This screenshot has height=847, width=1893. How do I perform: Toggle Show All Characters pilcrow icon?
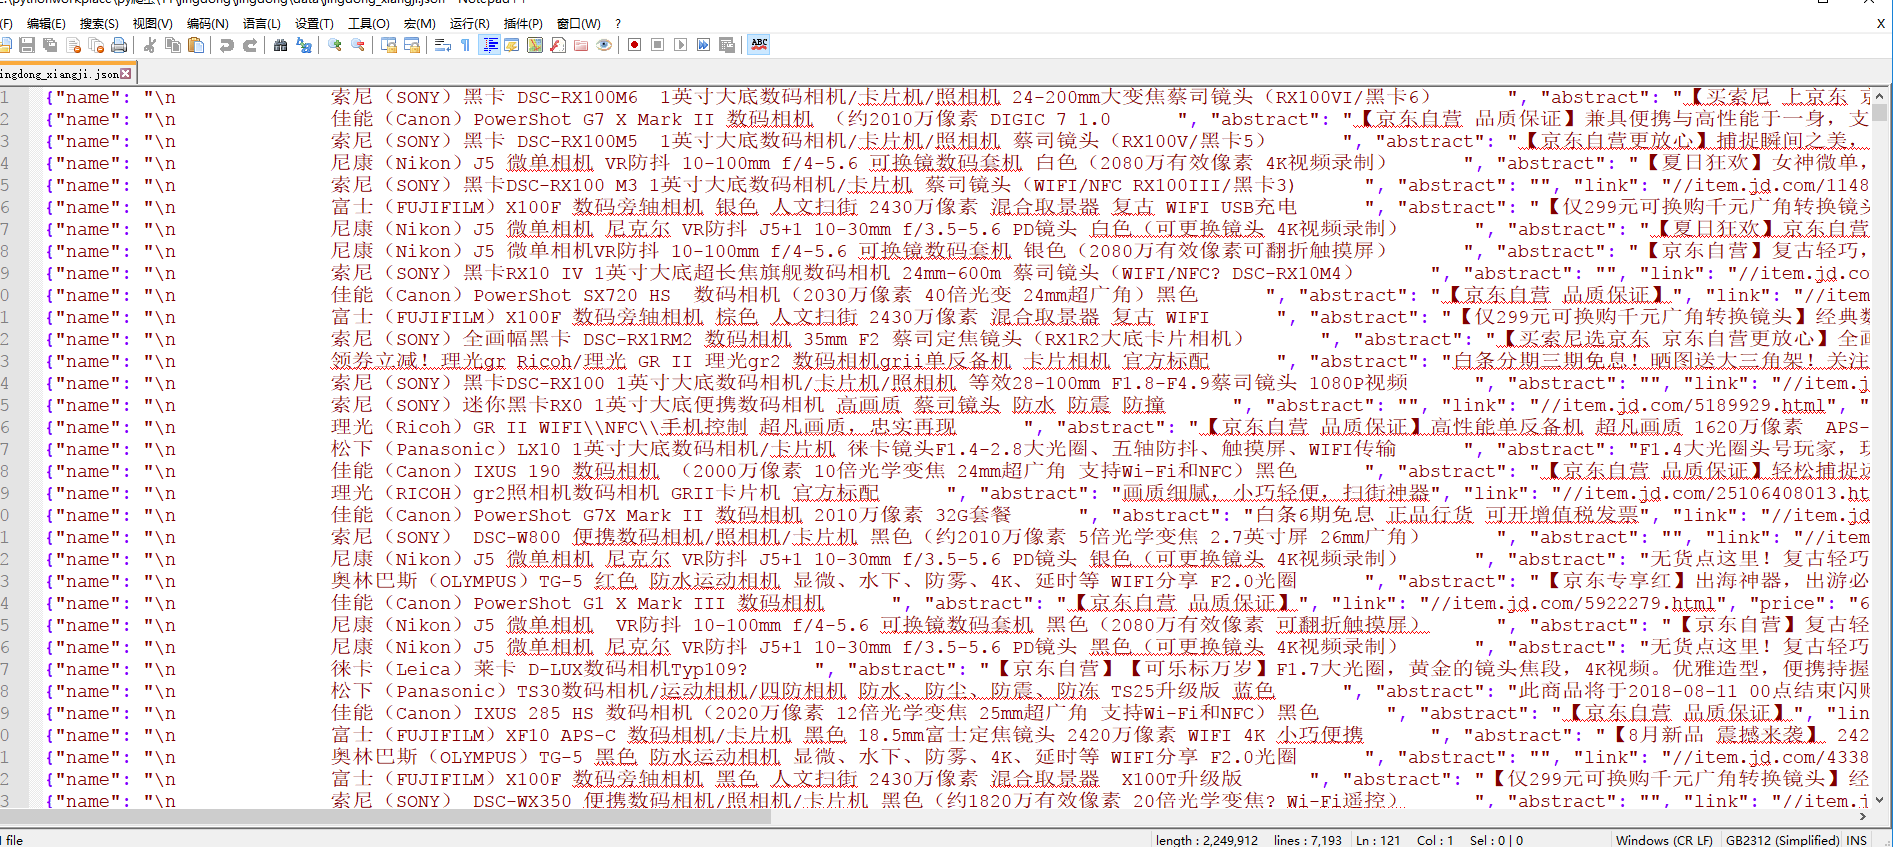[x=465, y=45]
